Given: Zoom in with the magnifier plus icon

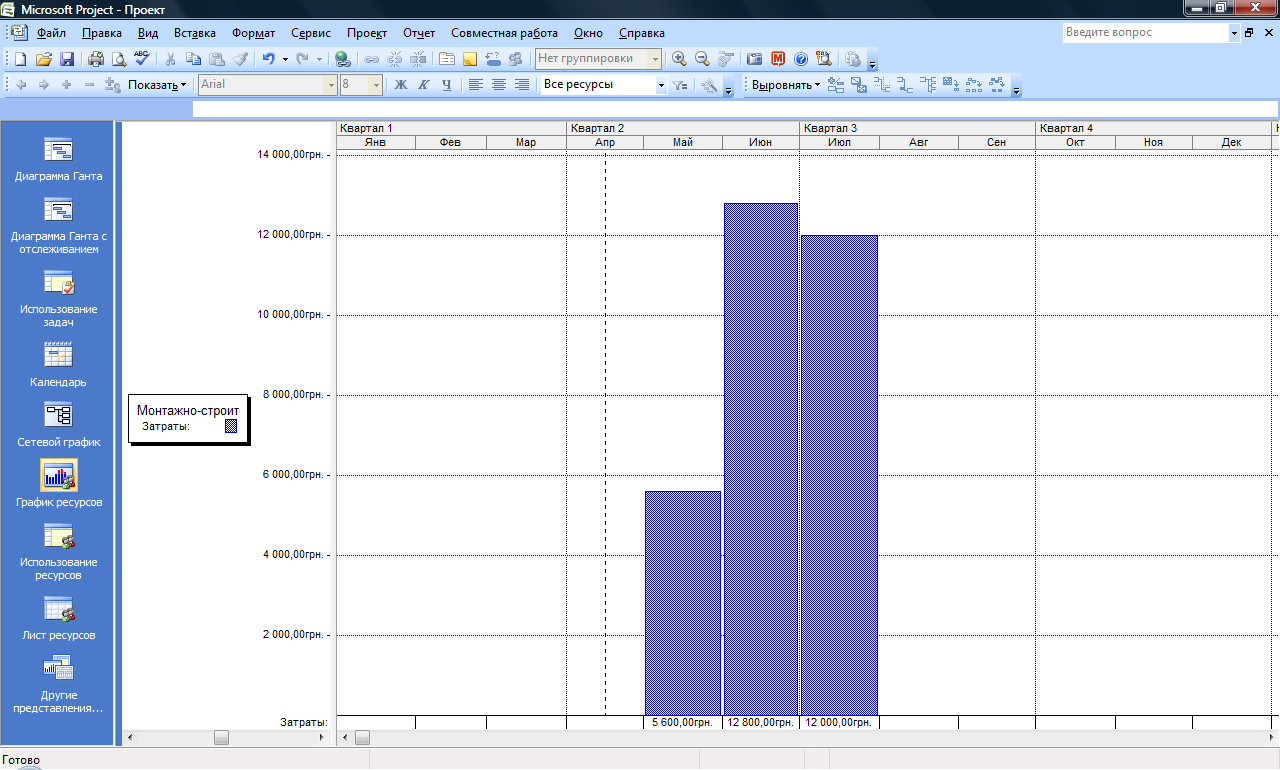Looking at the screenshot, I should pos(680,59).
